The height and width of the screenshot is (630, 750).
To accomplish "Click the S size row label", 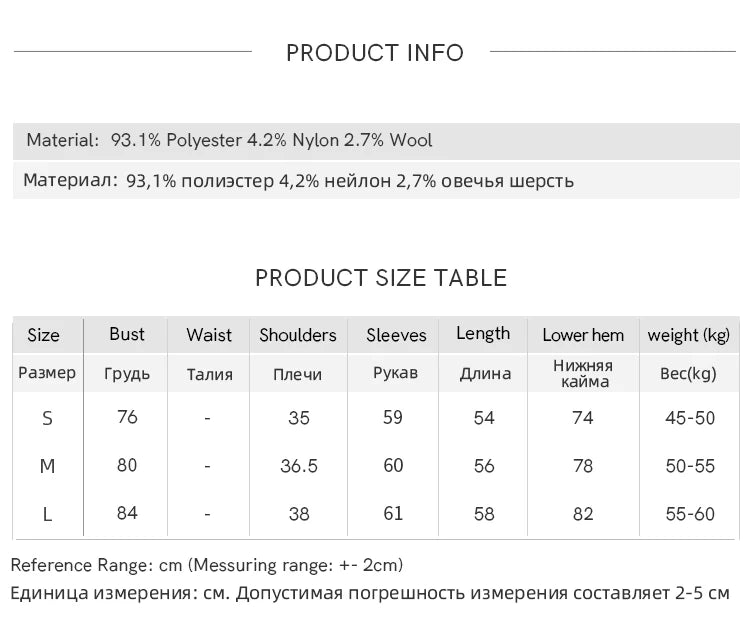I will [47, 418].
